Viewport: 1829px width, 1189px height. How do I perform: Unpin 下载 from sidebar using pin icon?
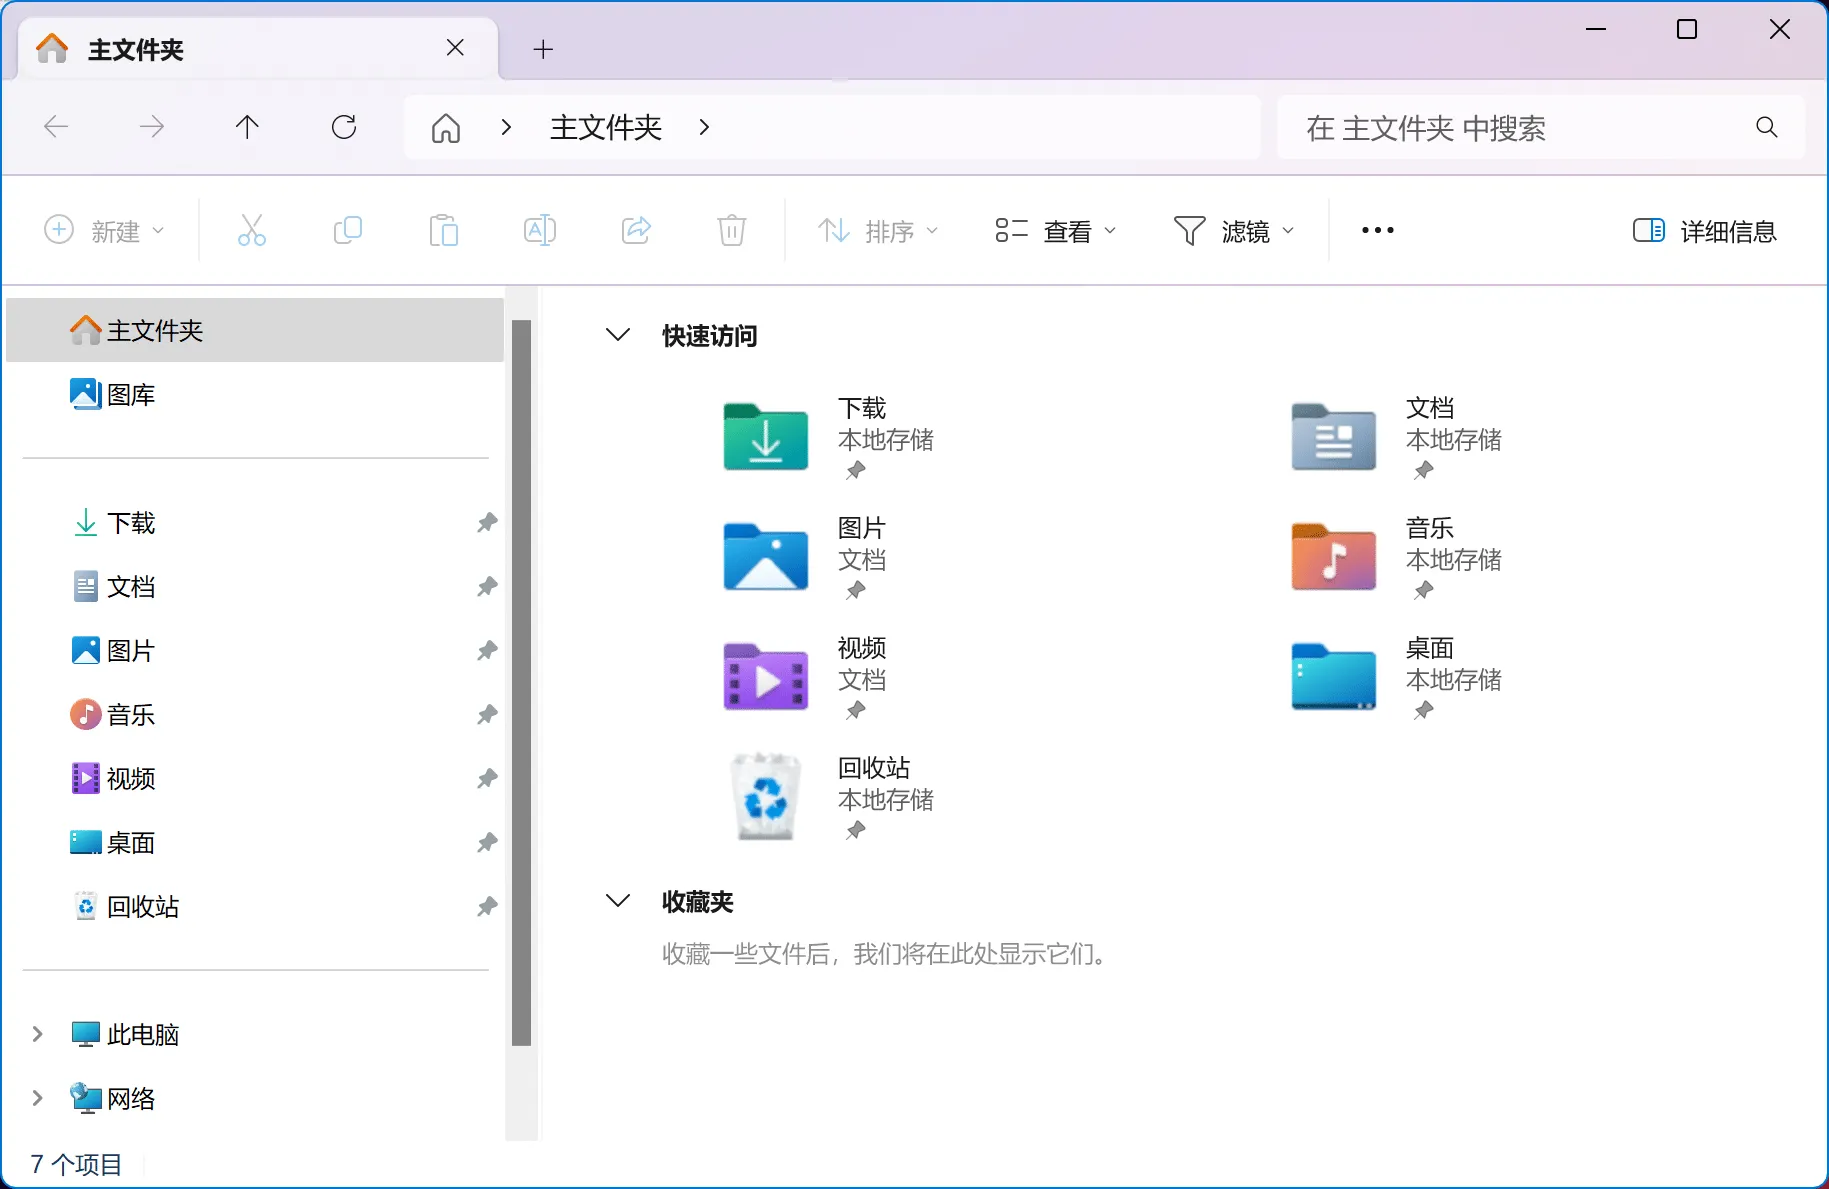click(x=487, y=523)
